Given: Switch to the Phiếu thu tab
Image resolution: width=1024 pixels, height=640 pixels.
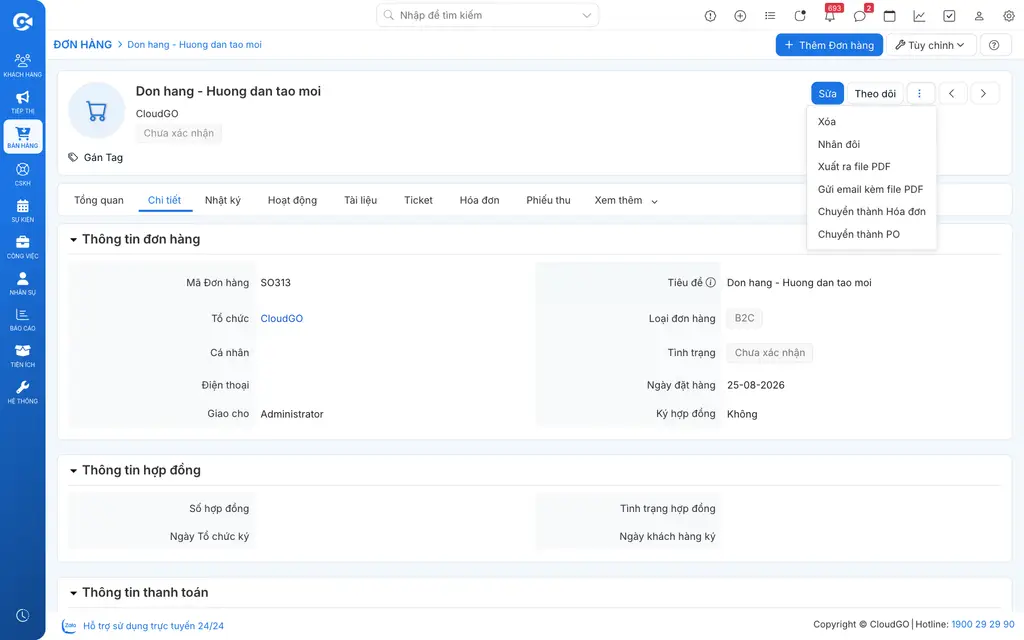Looking at the screenshot, I should coord(548,200).
